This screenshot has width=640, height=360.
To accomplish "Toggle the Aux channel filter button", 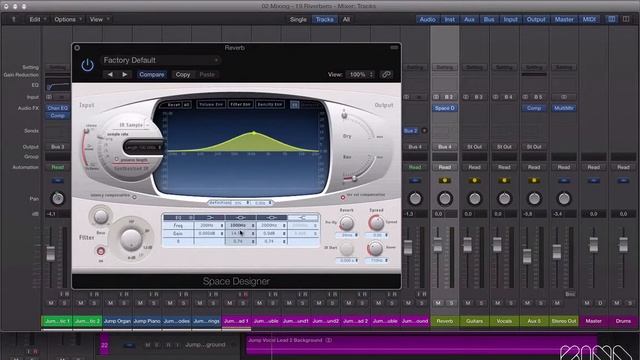I will (x=469, y=19).
